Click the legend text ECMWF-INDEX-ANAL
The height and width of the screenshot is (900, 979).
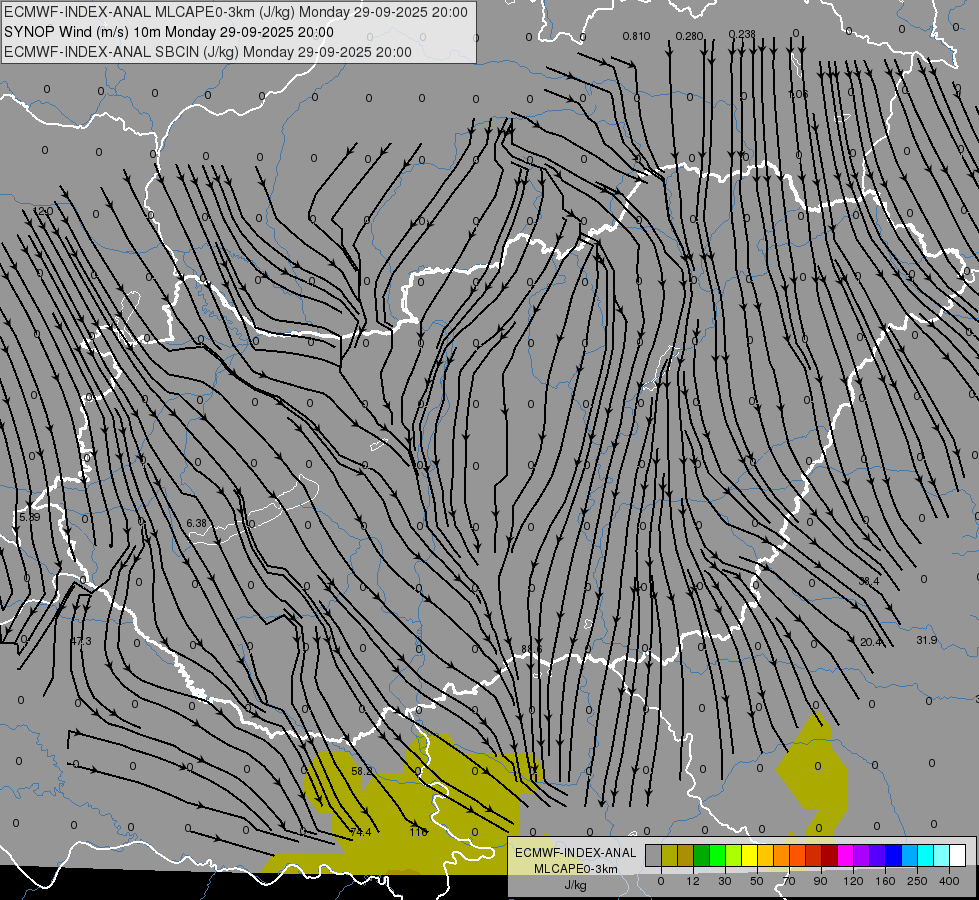point(576,853)
